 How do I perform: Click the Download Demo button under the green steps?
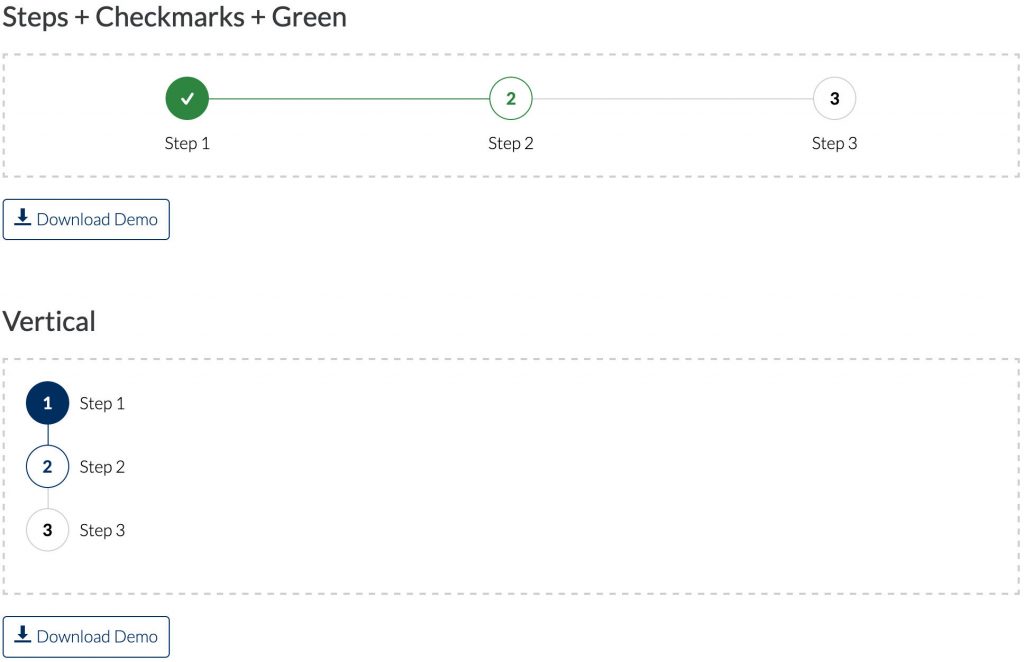pos(87,220)
